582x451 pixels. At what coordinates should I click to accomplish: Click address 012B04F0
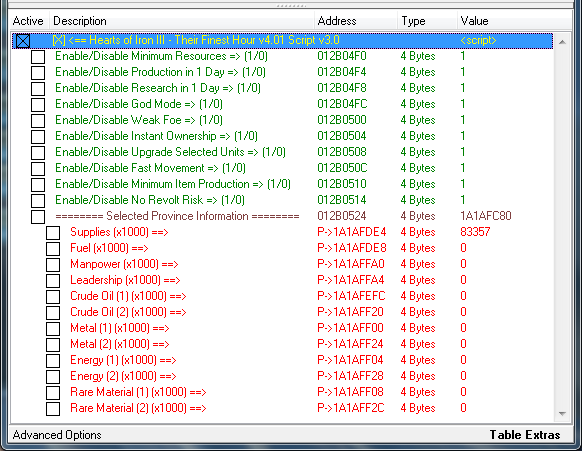coord(342,56)
